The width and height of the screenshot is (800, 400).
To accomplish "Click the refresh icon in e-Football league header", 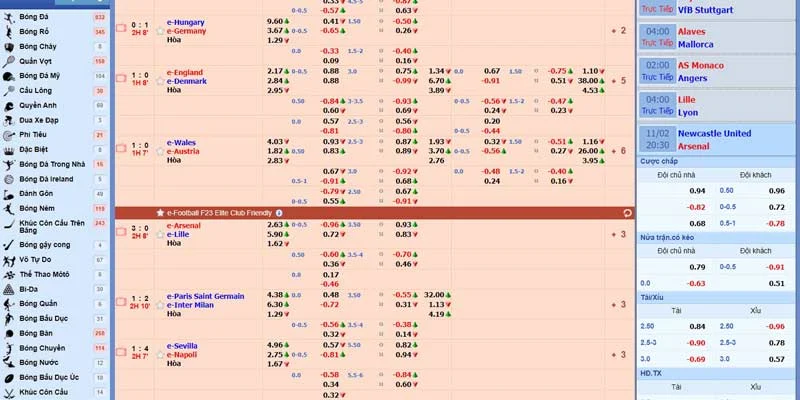I will (x=627, y=213).
